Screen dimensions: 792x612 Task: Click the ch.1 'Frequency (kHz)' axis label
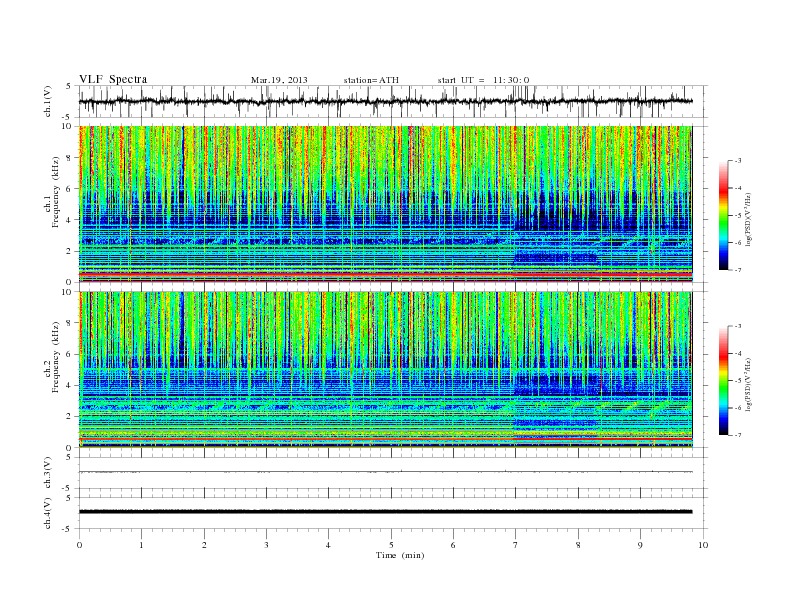[x=56, y=192]
